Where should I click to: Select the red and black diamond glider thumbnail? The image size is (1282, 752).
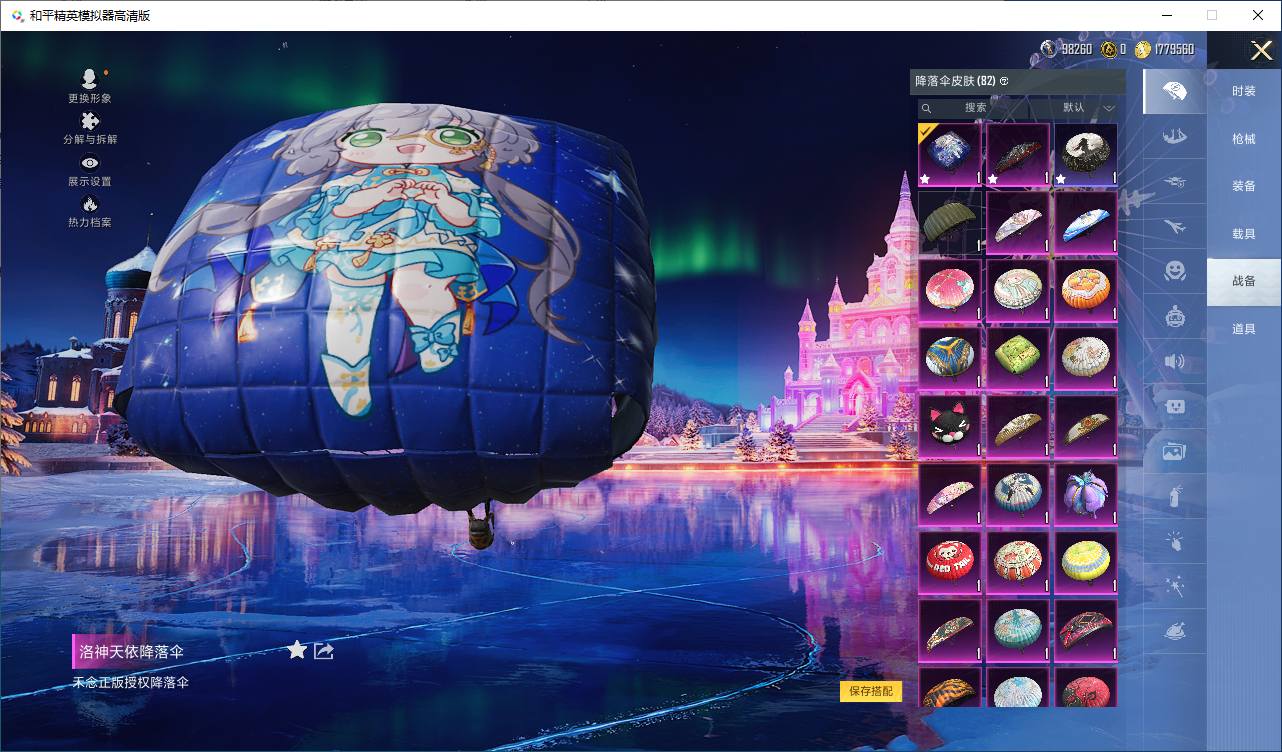point(1086,631)
